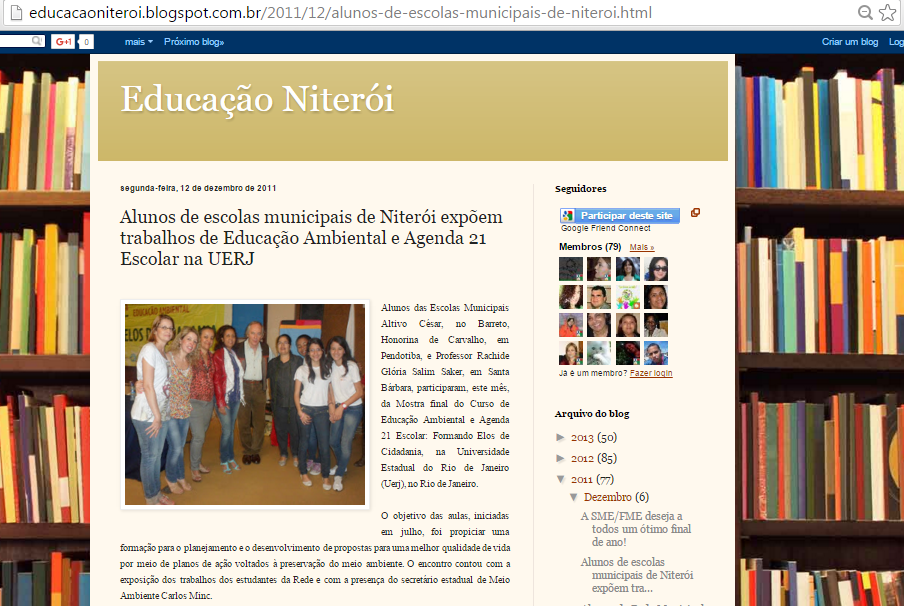The width and height of the screenshot is (904, 606).
Task: Click the Google Friend Connect logo icon
Action: [568, 216]
